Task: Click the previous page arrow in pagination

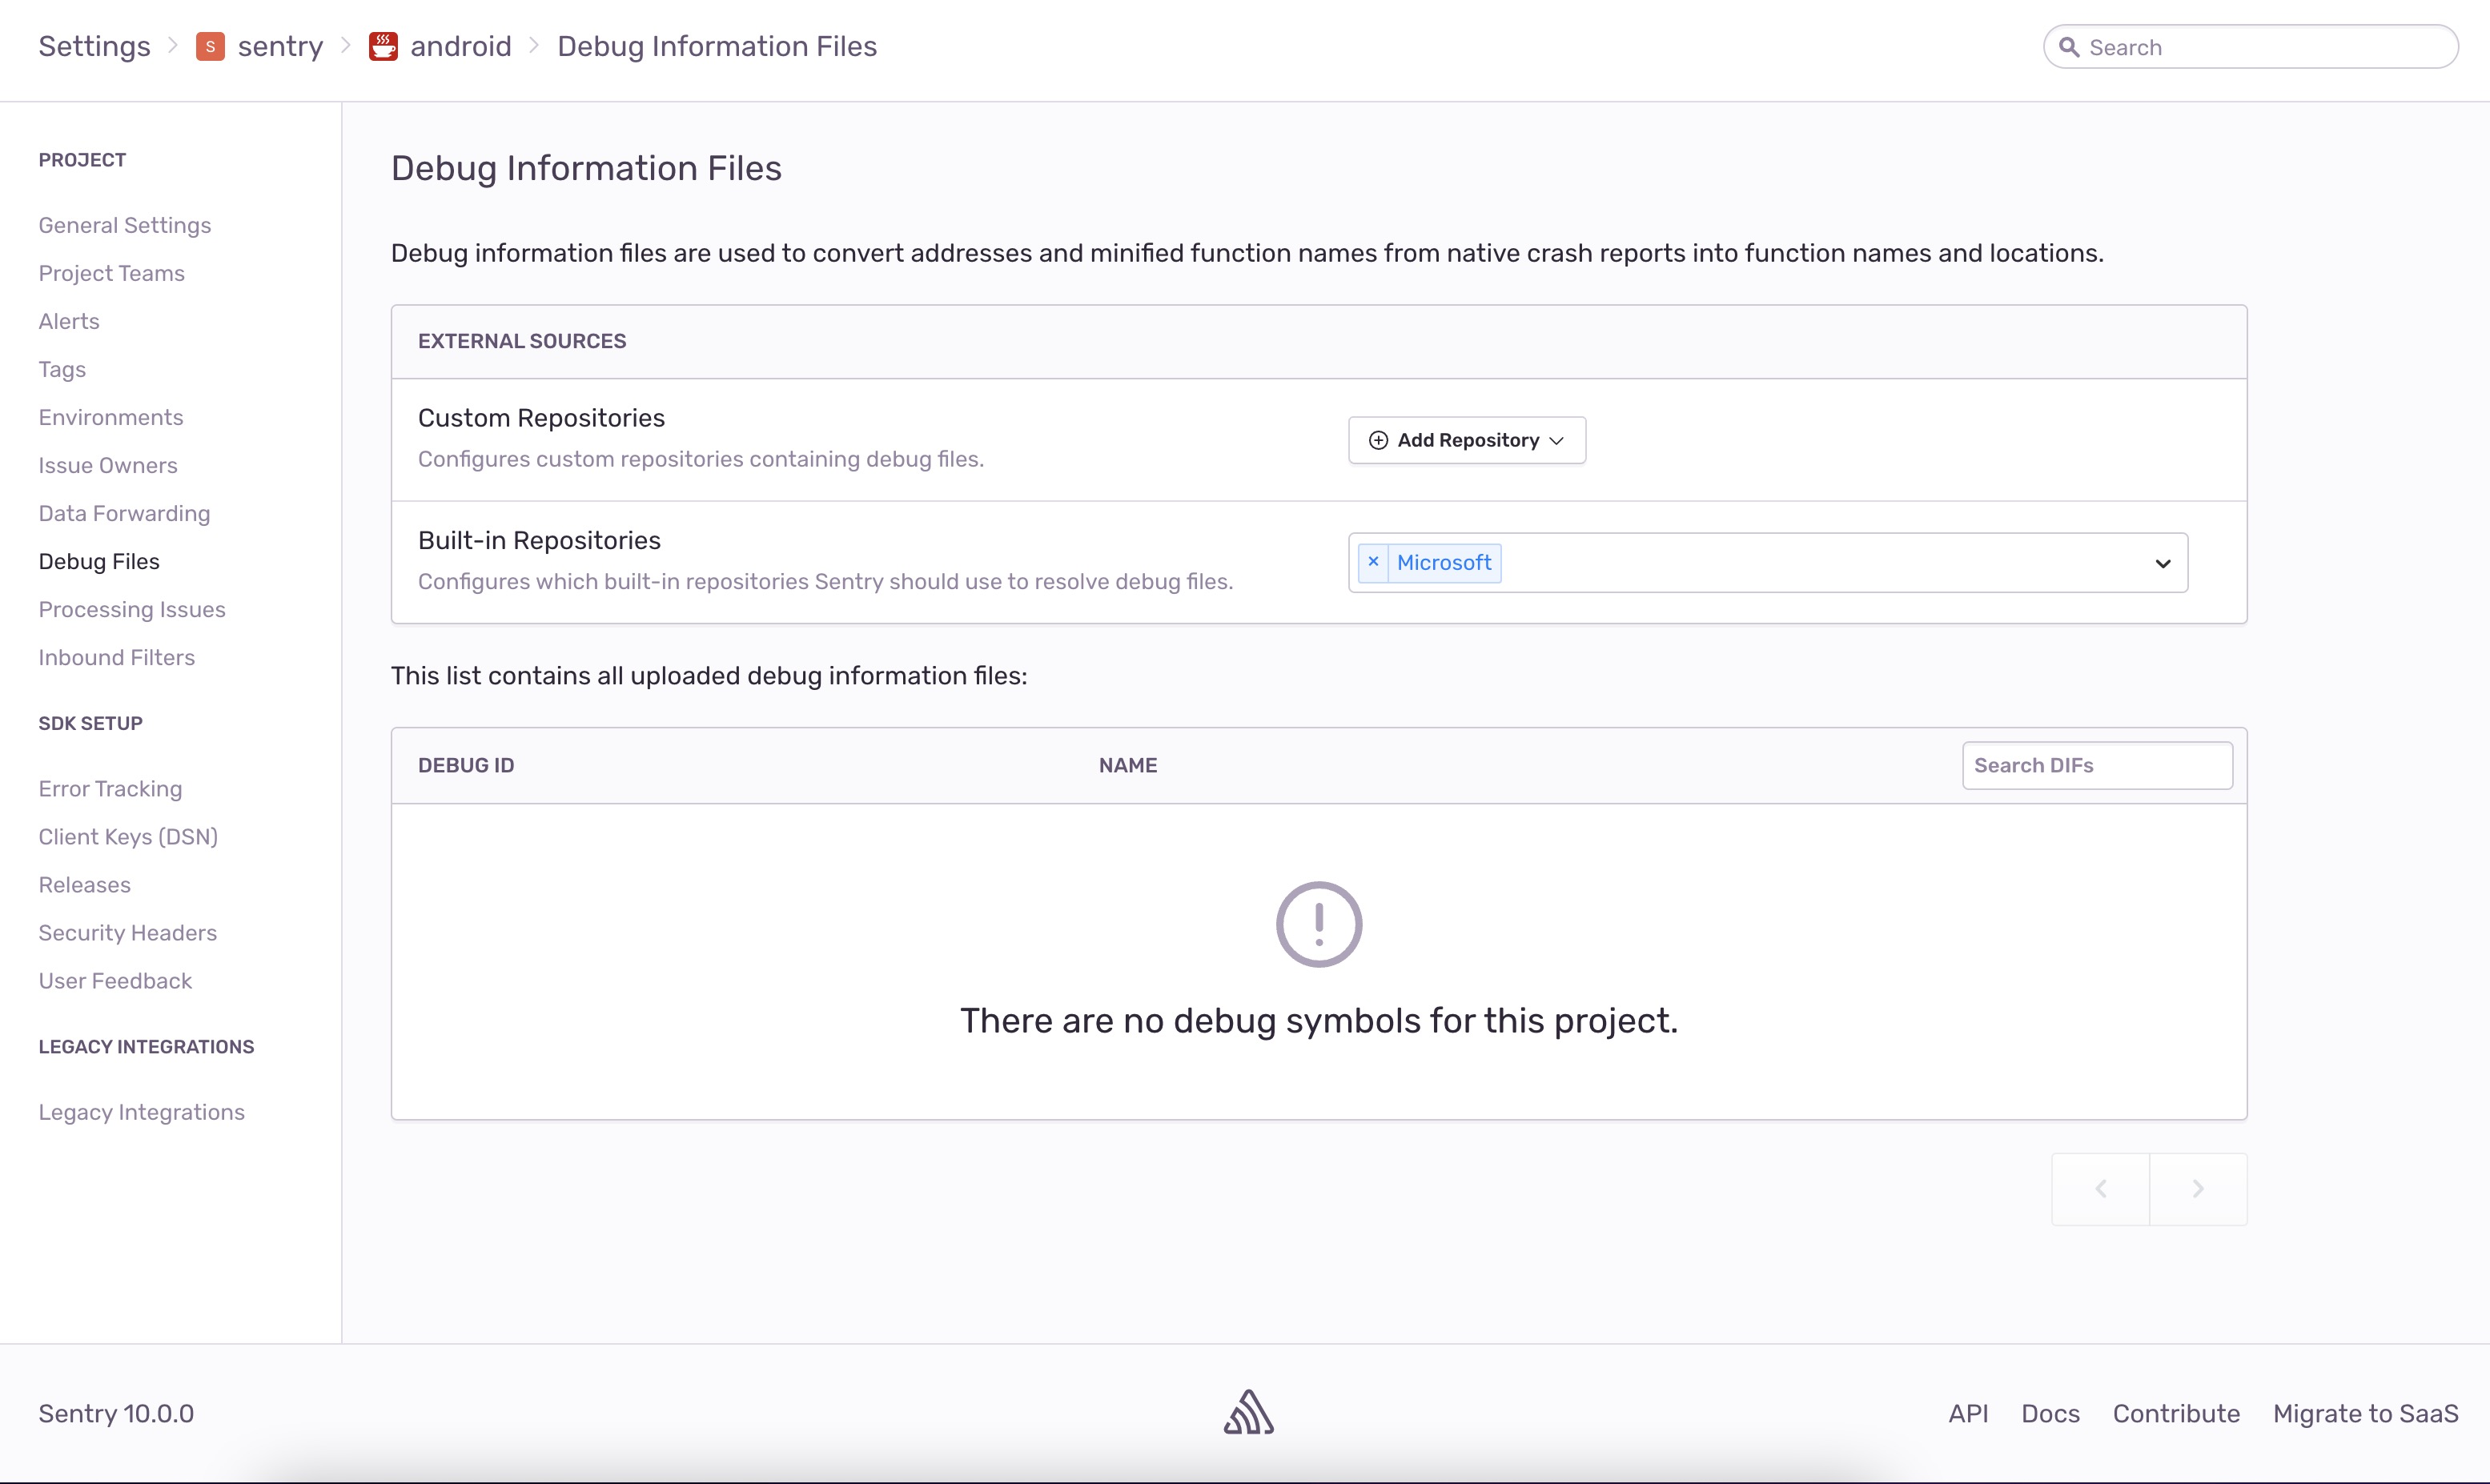Action: pos(2099,1188)
